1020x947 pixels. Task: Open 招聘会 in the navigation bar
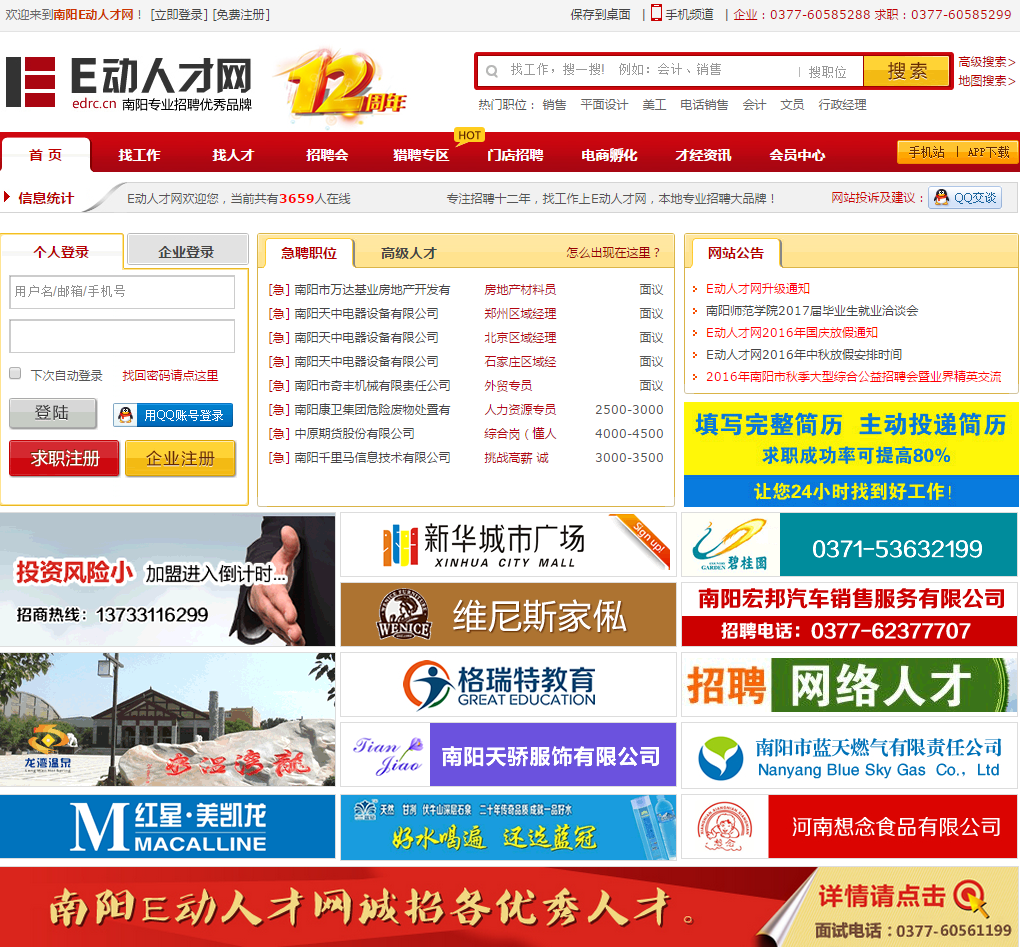tap(327, 155)
